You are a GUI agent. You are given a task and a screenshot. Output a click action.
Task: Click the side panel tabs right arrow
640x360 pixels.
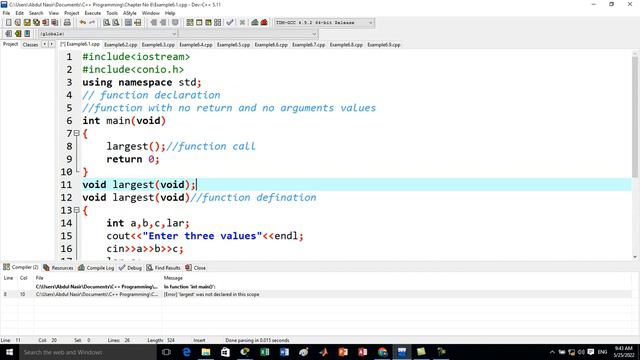[51, 44]
